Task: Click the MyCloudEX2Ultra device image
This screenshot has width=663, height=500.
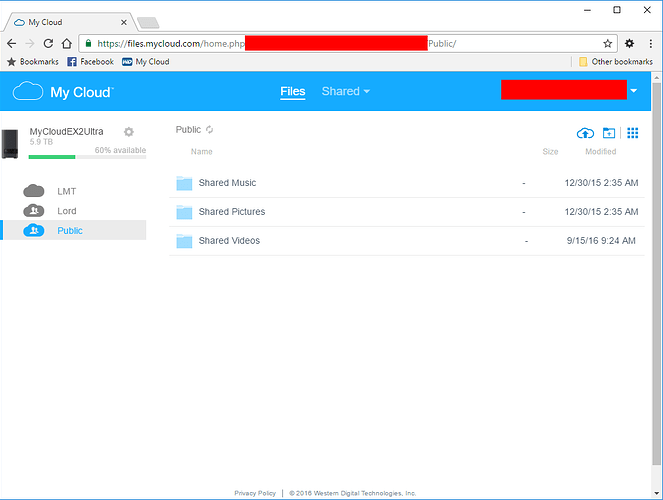Action: tap(10, 144)
